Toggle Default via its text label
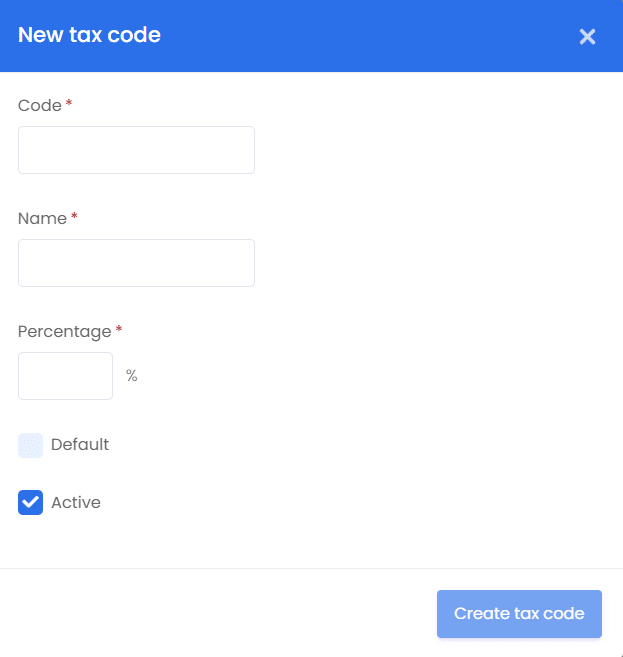623x657 pixels. 80,445
